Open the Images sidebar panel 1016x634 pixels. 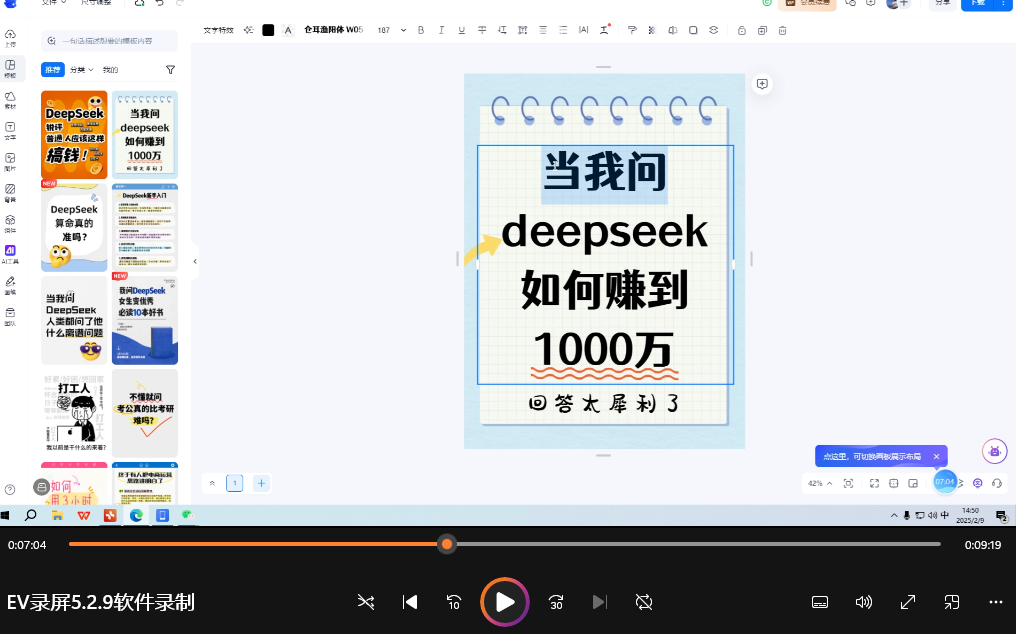pos(10,161)
